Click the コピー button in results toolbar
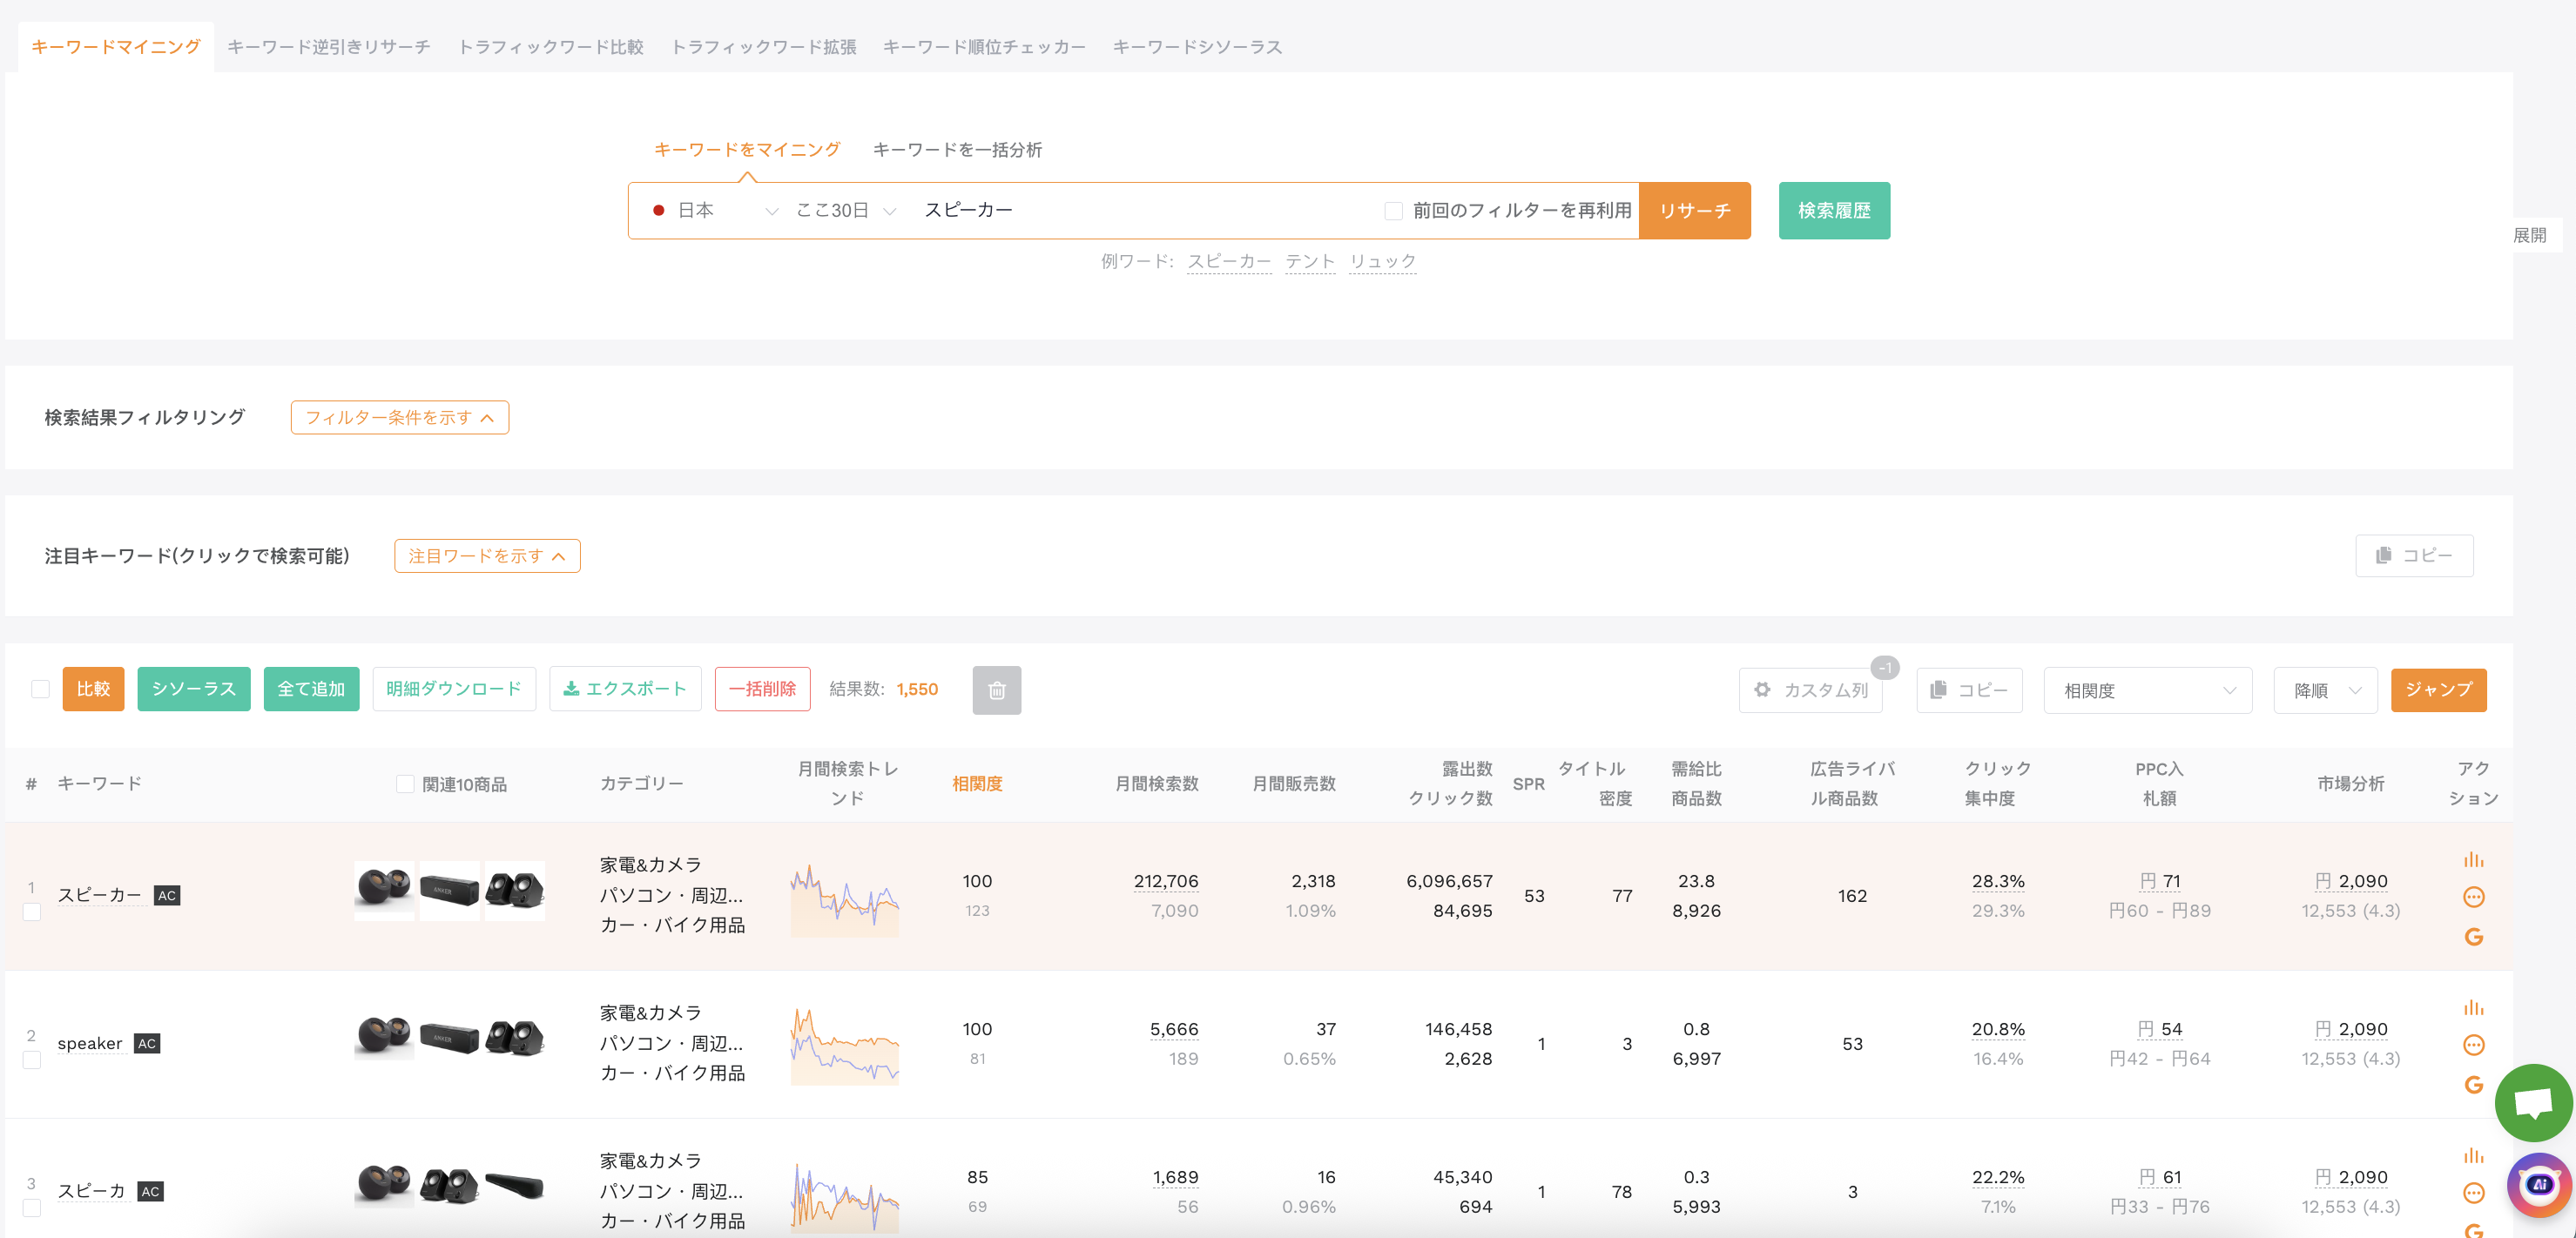 point(1968,690)
